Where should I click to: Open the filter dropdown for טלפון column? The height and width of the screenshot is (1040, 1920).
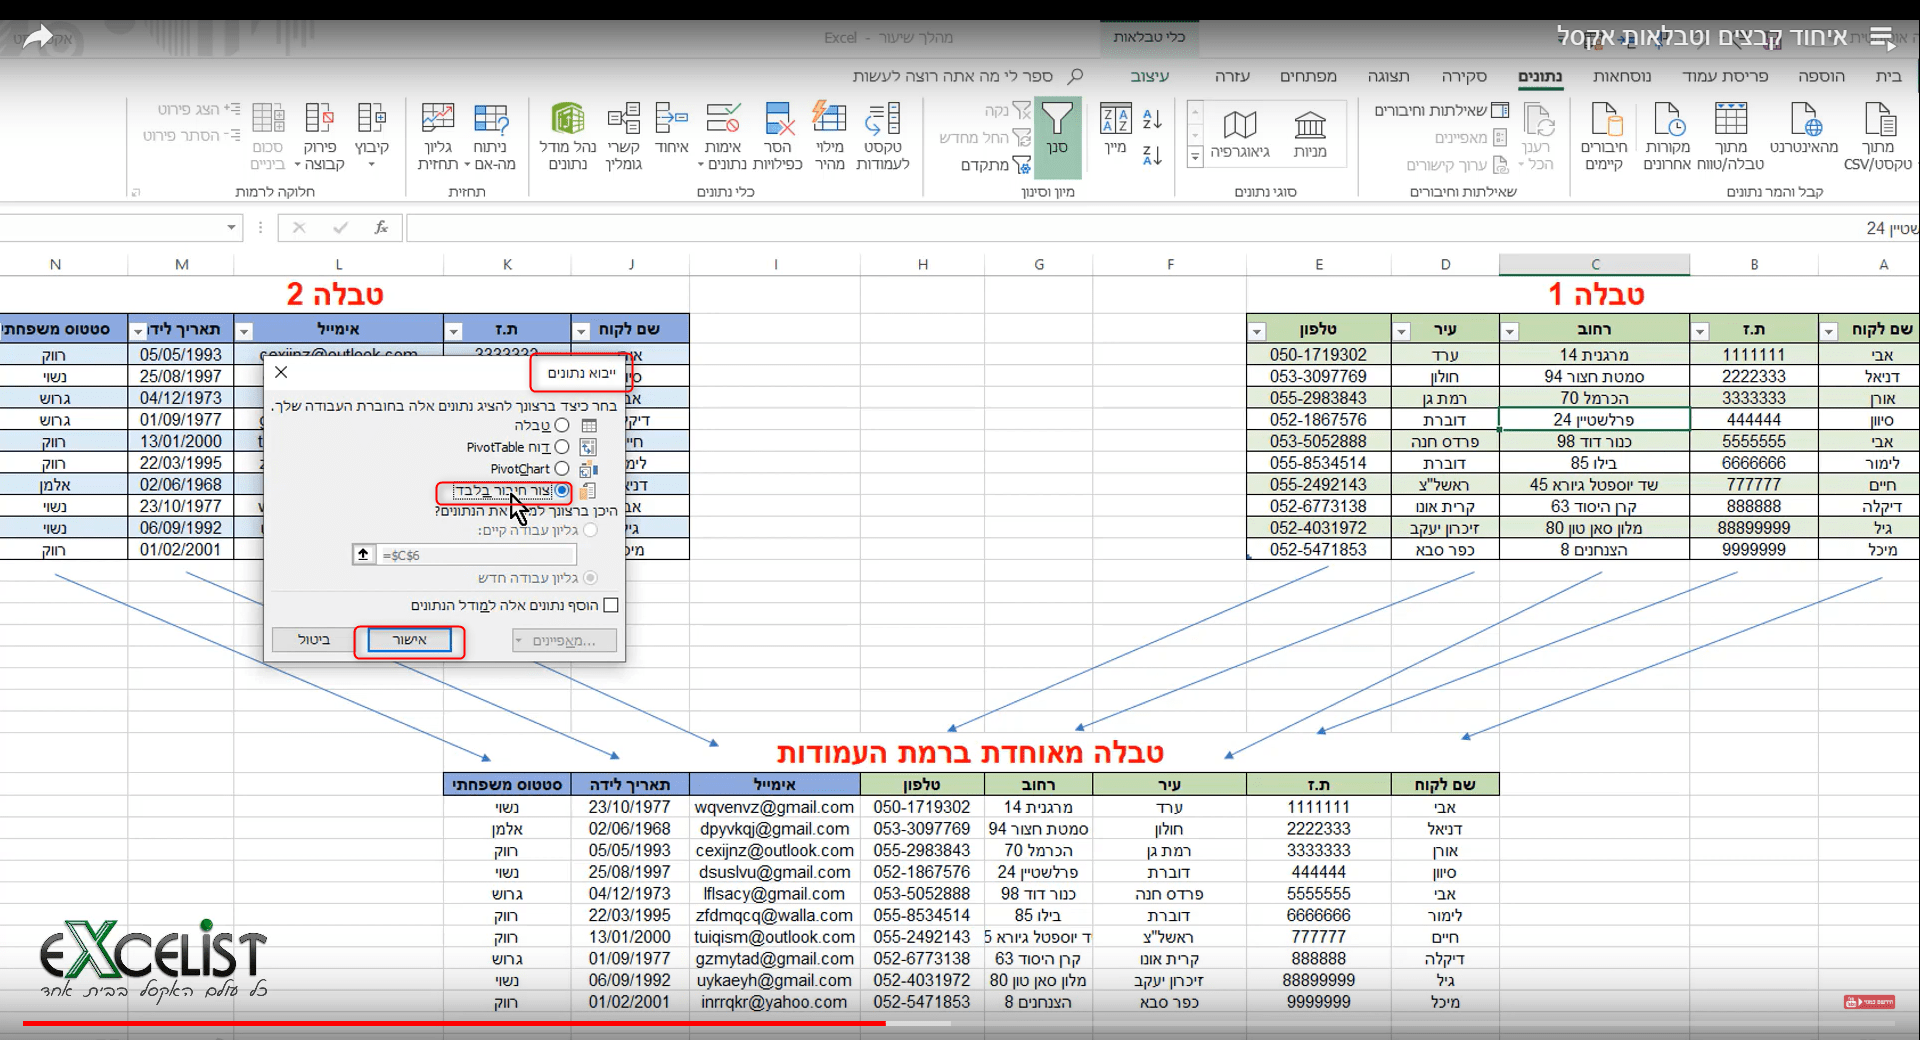[1257, 331]
